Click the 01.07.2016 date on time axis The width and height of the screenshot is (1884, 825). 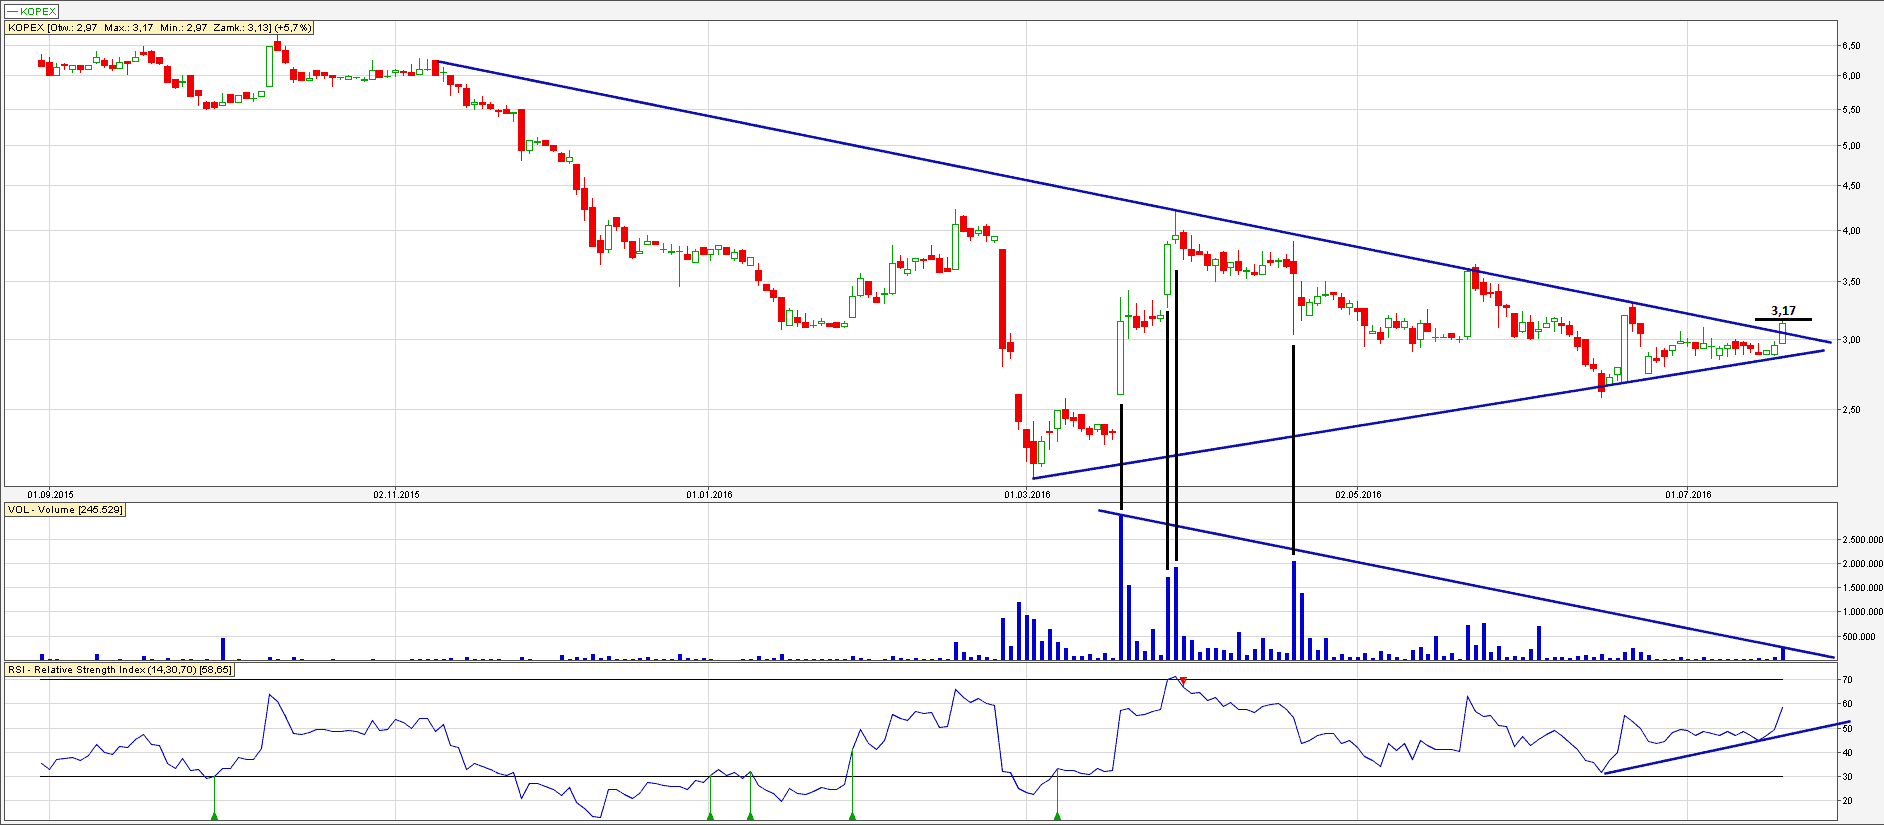[x=1687, y=494]
